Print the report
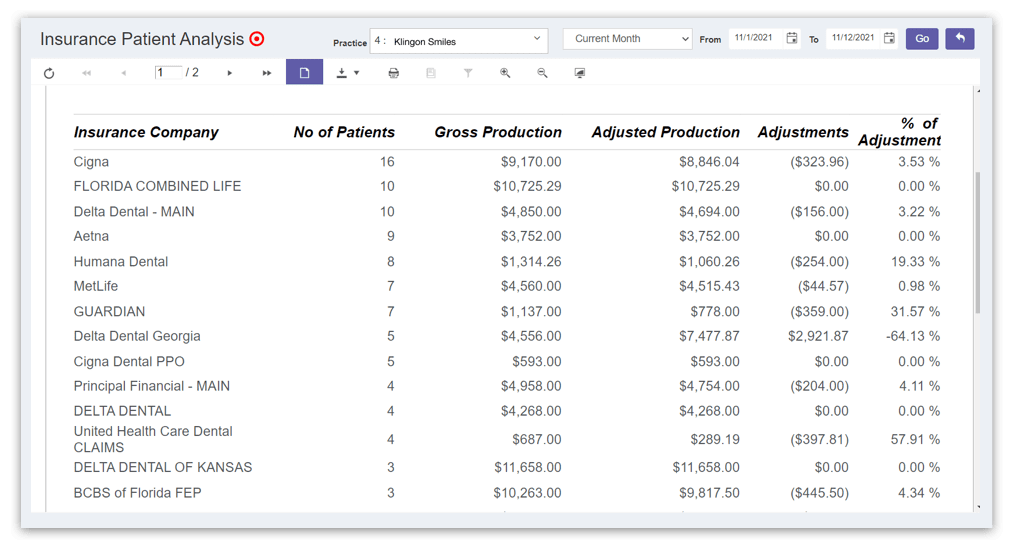 (x=394, y=73)
